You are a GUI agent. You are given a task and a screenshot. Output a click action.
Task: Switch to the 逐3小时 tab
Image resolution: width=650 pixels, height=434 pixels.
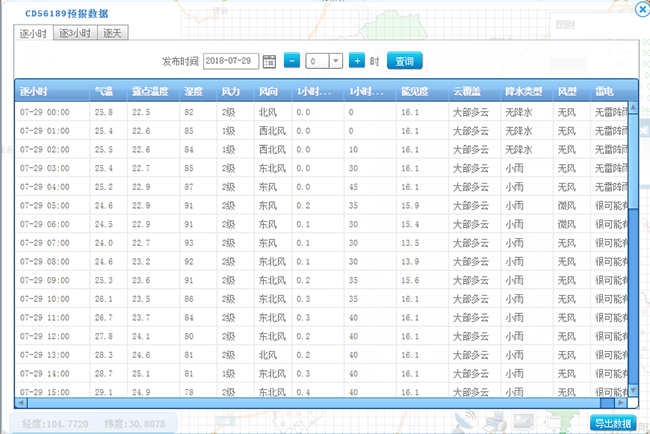[x=75, y=33]
